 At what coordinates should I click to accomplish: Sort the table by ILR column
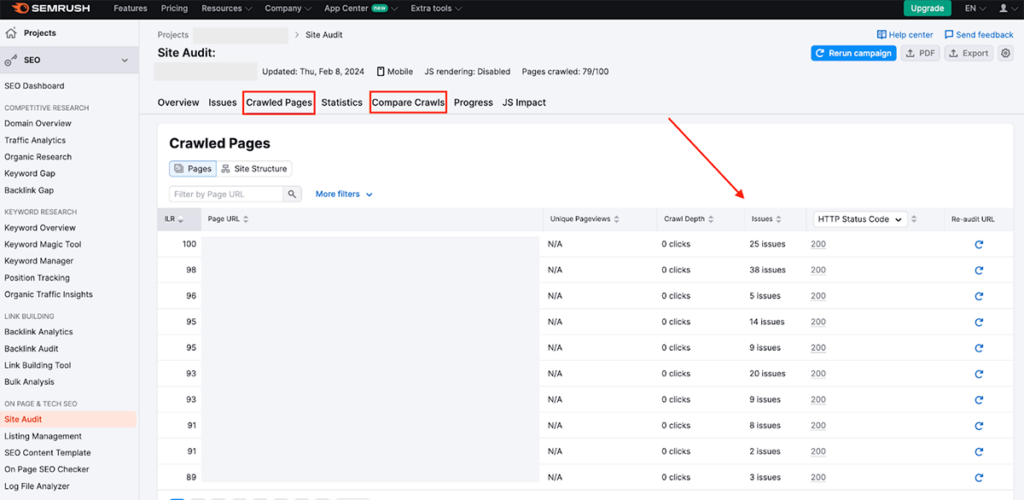click(174, 219)
